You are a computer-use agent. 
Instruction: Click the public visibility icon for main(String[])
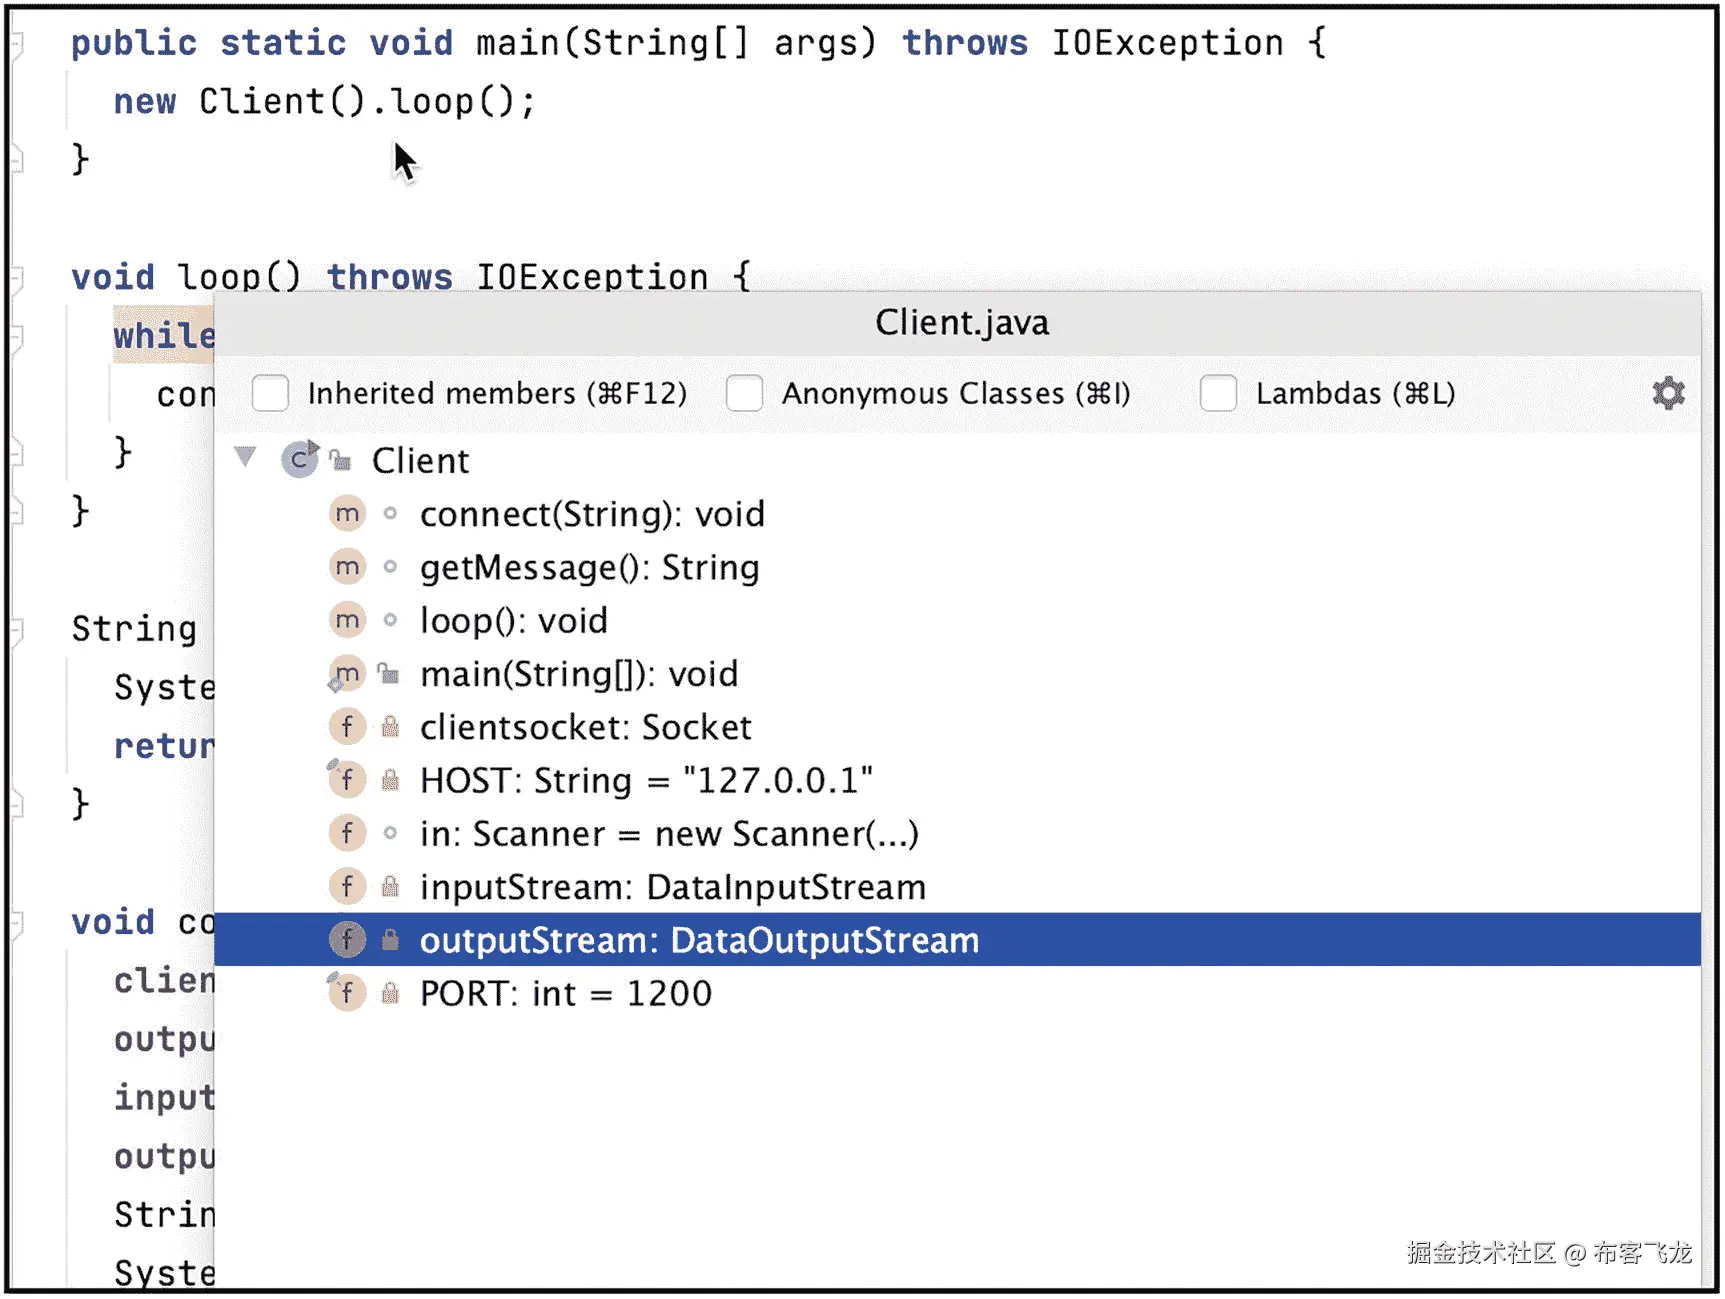389,674
